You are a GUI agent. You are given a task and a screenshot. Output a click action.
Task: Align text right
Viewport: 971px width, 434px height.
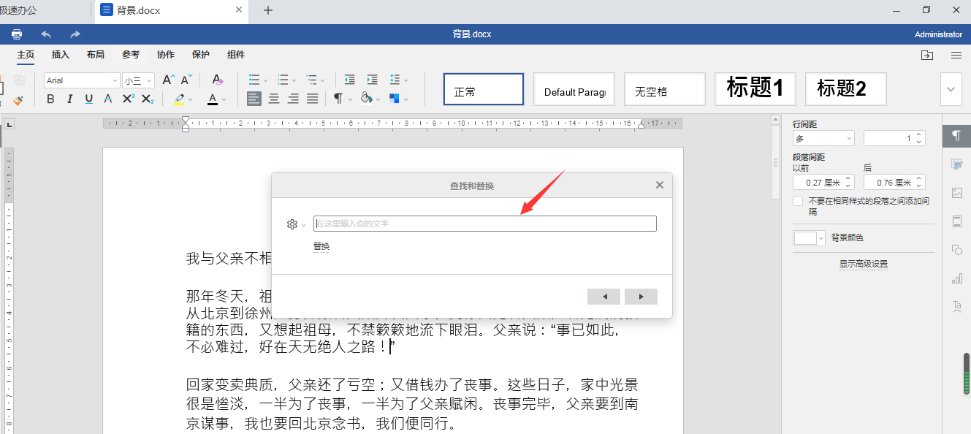294,98
